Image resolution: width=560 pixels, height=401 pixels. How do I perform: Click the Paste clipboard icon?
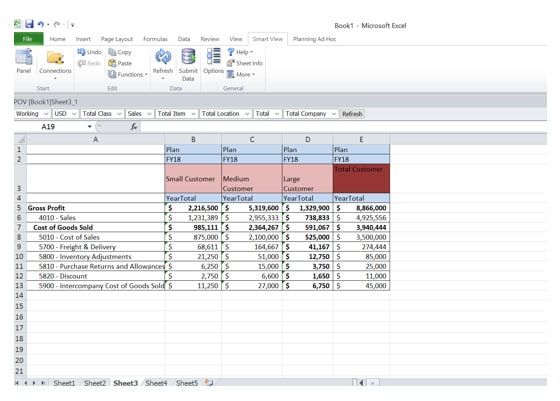coord(112,63)
